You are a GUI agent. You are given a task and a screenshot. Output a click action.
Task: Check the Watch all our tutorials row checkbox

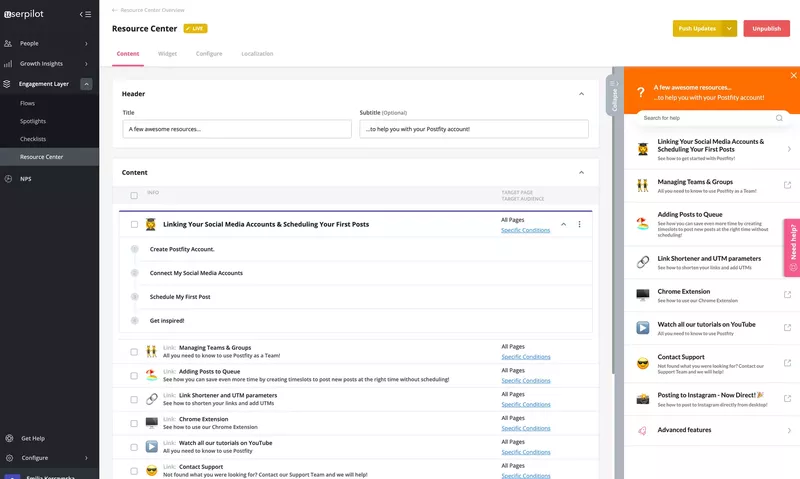134,447
